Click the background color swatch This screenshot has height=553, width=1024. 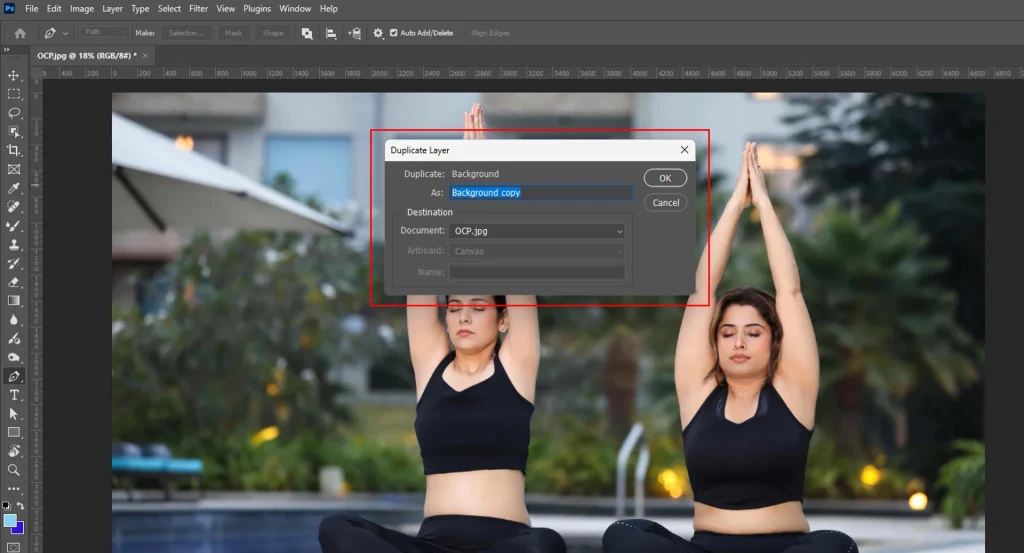(20, 528)
